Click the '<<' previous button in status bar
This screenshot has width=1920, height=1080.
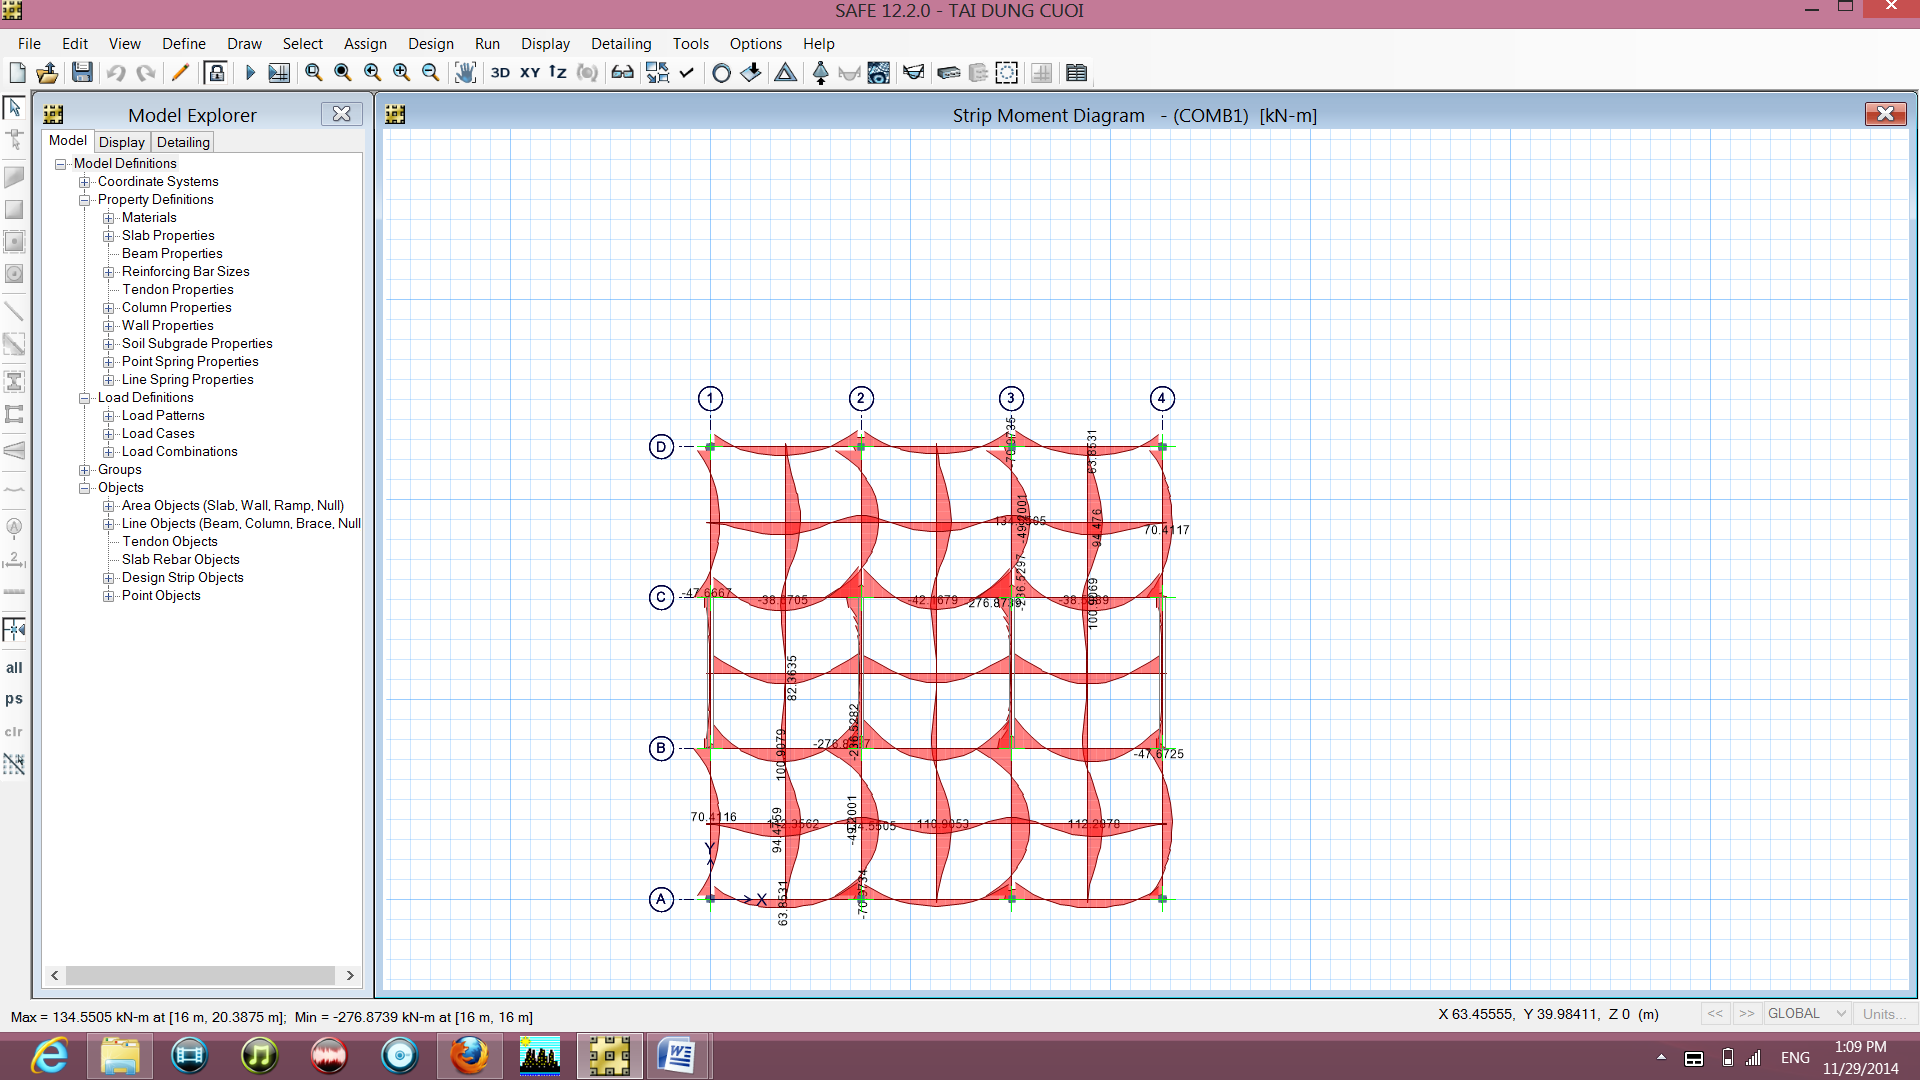pyautogui.click(x=1716, y=1014)
